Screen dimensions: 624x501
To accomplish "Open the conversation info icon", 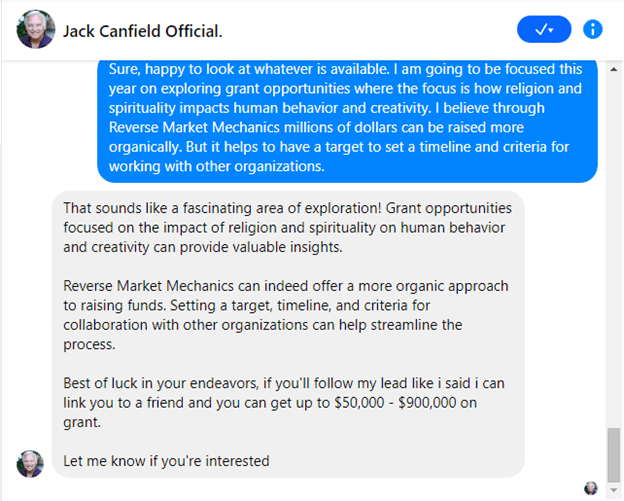I will [593, 30].
